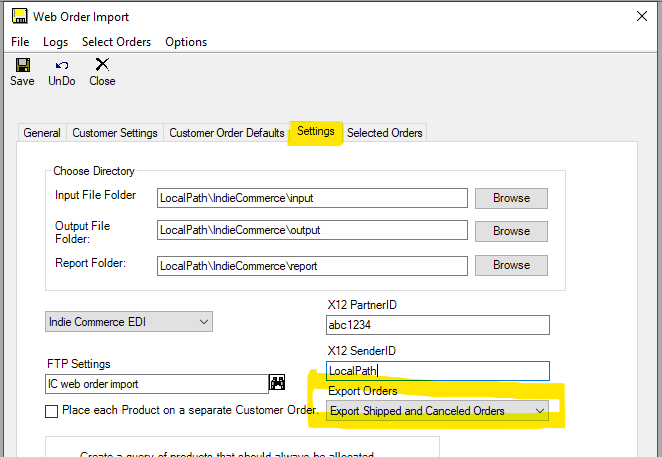Click the Web Order Import title bar icon
662x457 pixels.
click(x=19, y=16)
